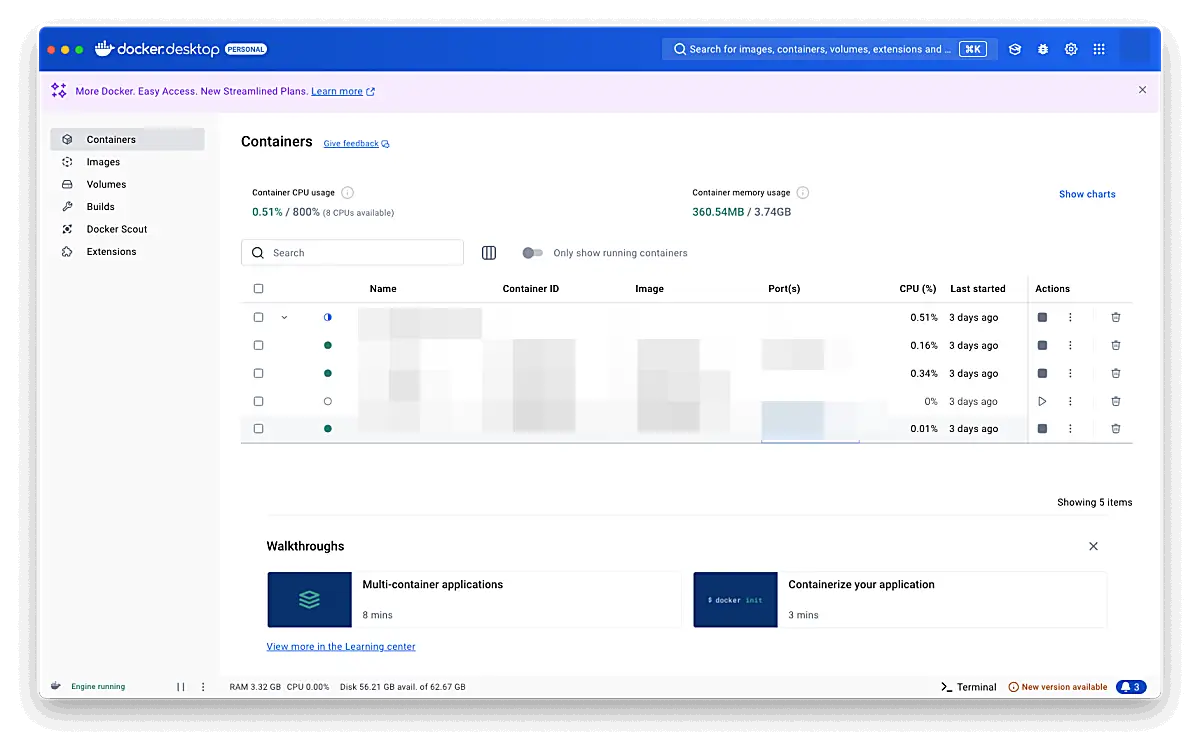1200x750 pixels.
Task: Check the box for the 0.16% CPU row
Action: point(258,345)
